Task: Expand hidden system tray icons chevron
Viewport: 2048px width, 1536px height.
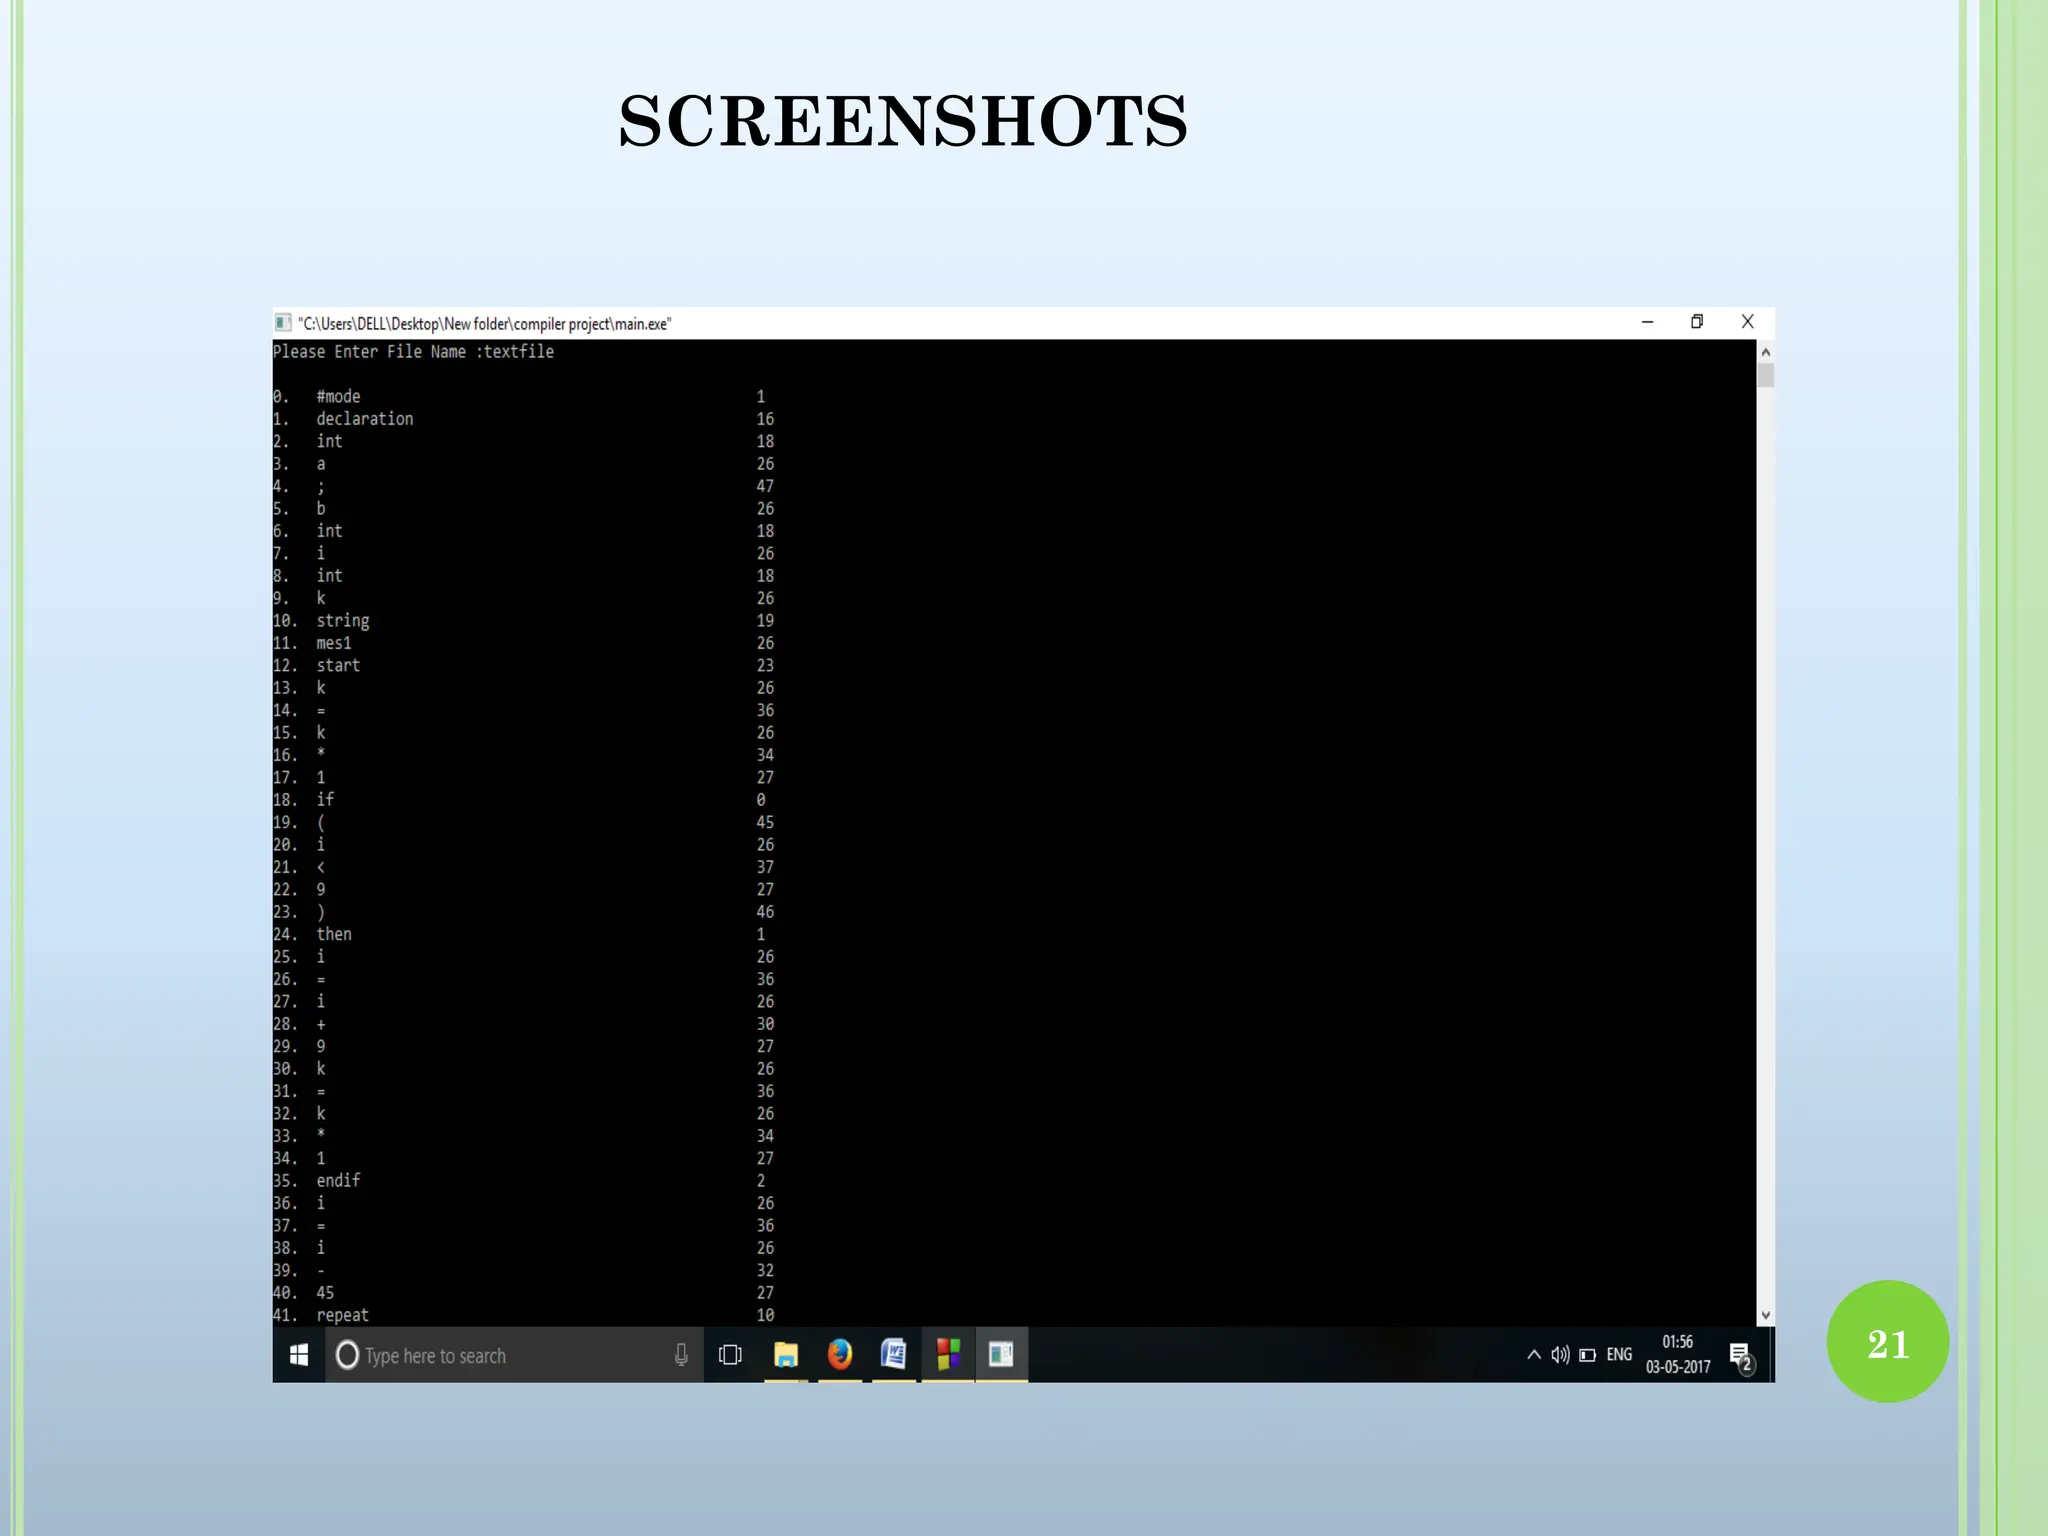Action: coord(1534,1355)
